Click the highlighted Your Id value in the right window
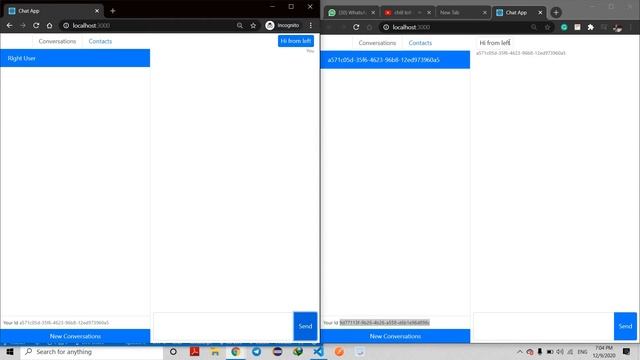 pyautogui.click(x=384, y=322)
